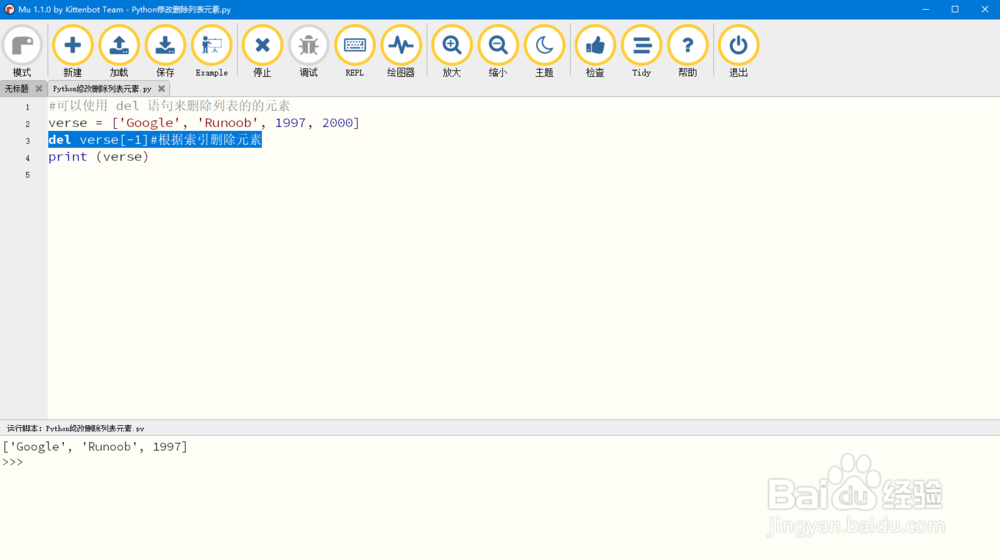1000x560 pixels.
Task: Switch to Python修改删除列表元素.py tab
Action: 102,89
